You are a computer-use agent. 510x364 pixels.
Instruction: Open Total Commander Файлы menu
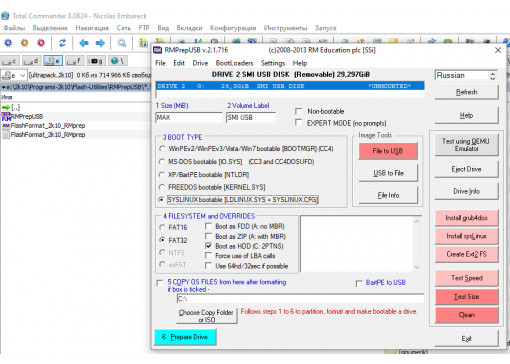coord(14,28)
